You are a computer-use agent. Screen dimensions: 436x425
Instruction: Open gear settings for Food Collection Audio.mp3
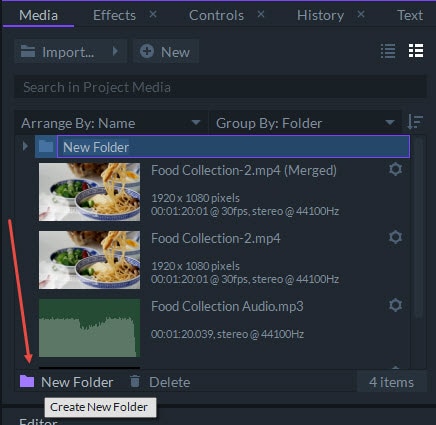click(395, 305)
